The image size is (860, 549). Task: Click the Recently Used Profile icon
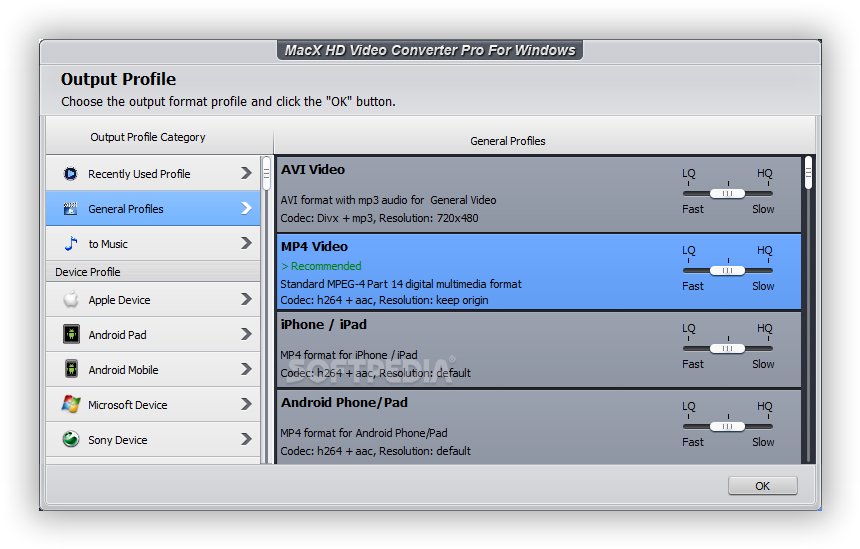pyautogui.click(x=70, y=174)
